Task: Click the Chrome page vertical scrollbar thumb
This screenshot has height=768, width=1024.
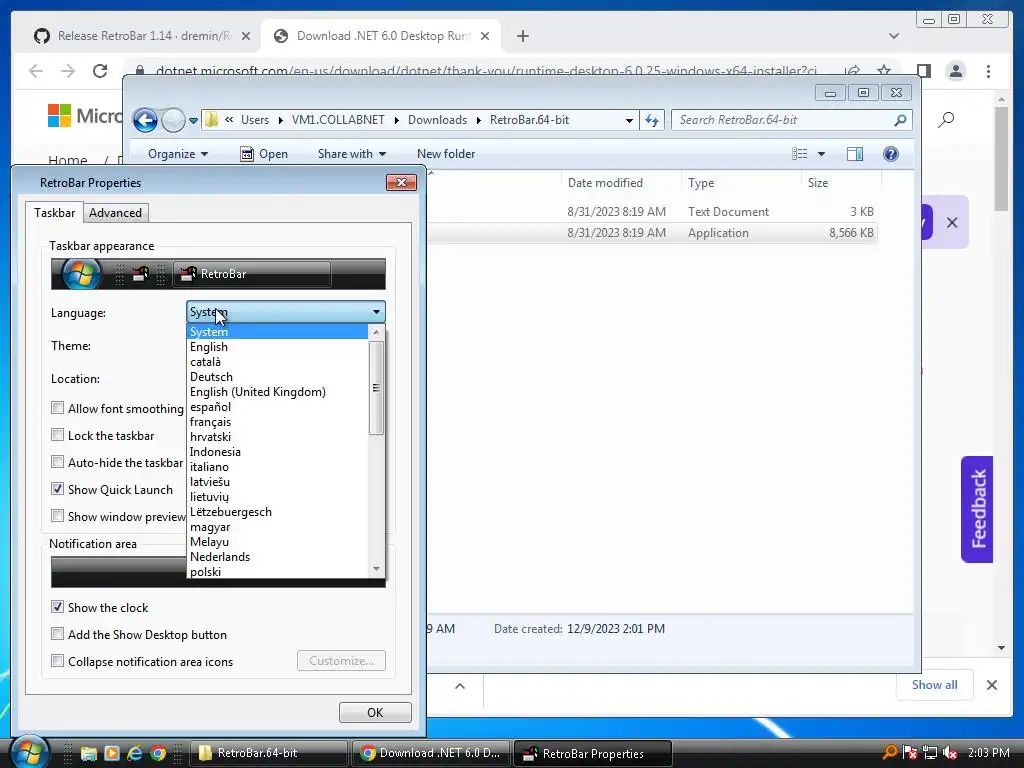Action: tap(1001, 159)
